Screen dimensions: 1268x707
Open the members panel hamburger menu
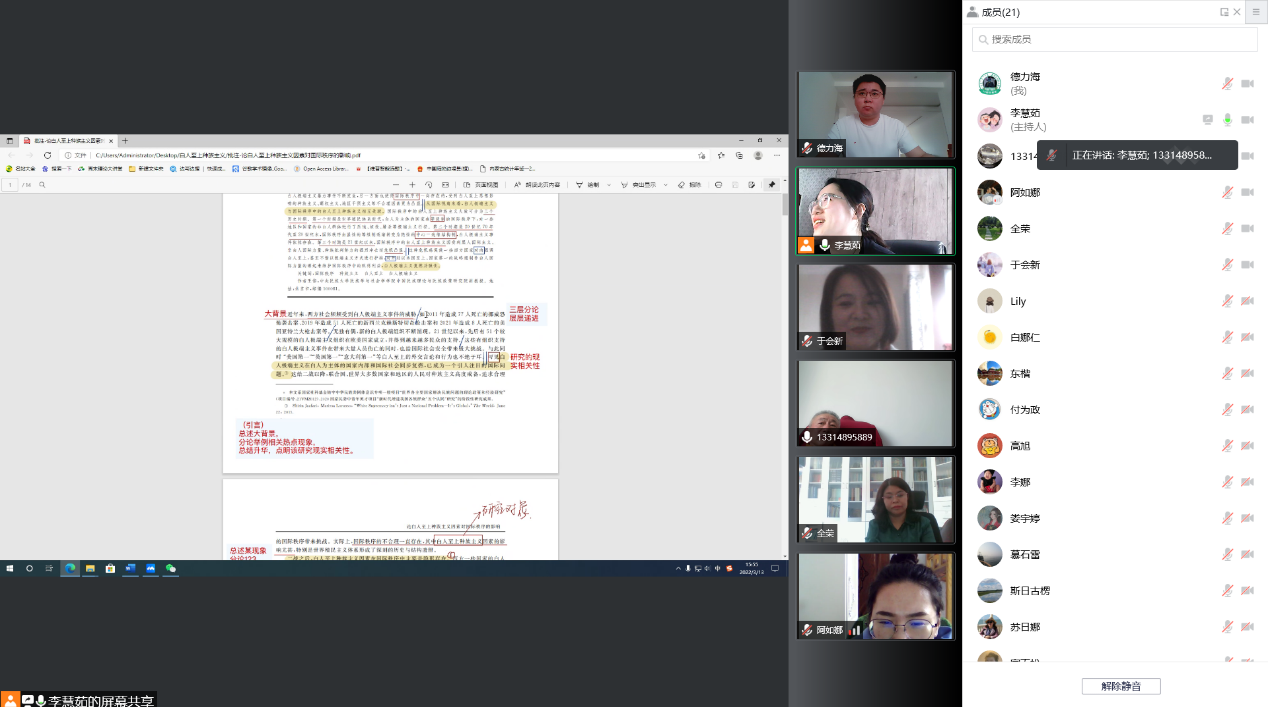point(1256,12)
